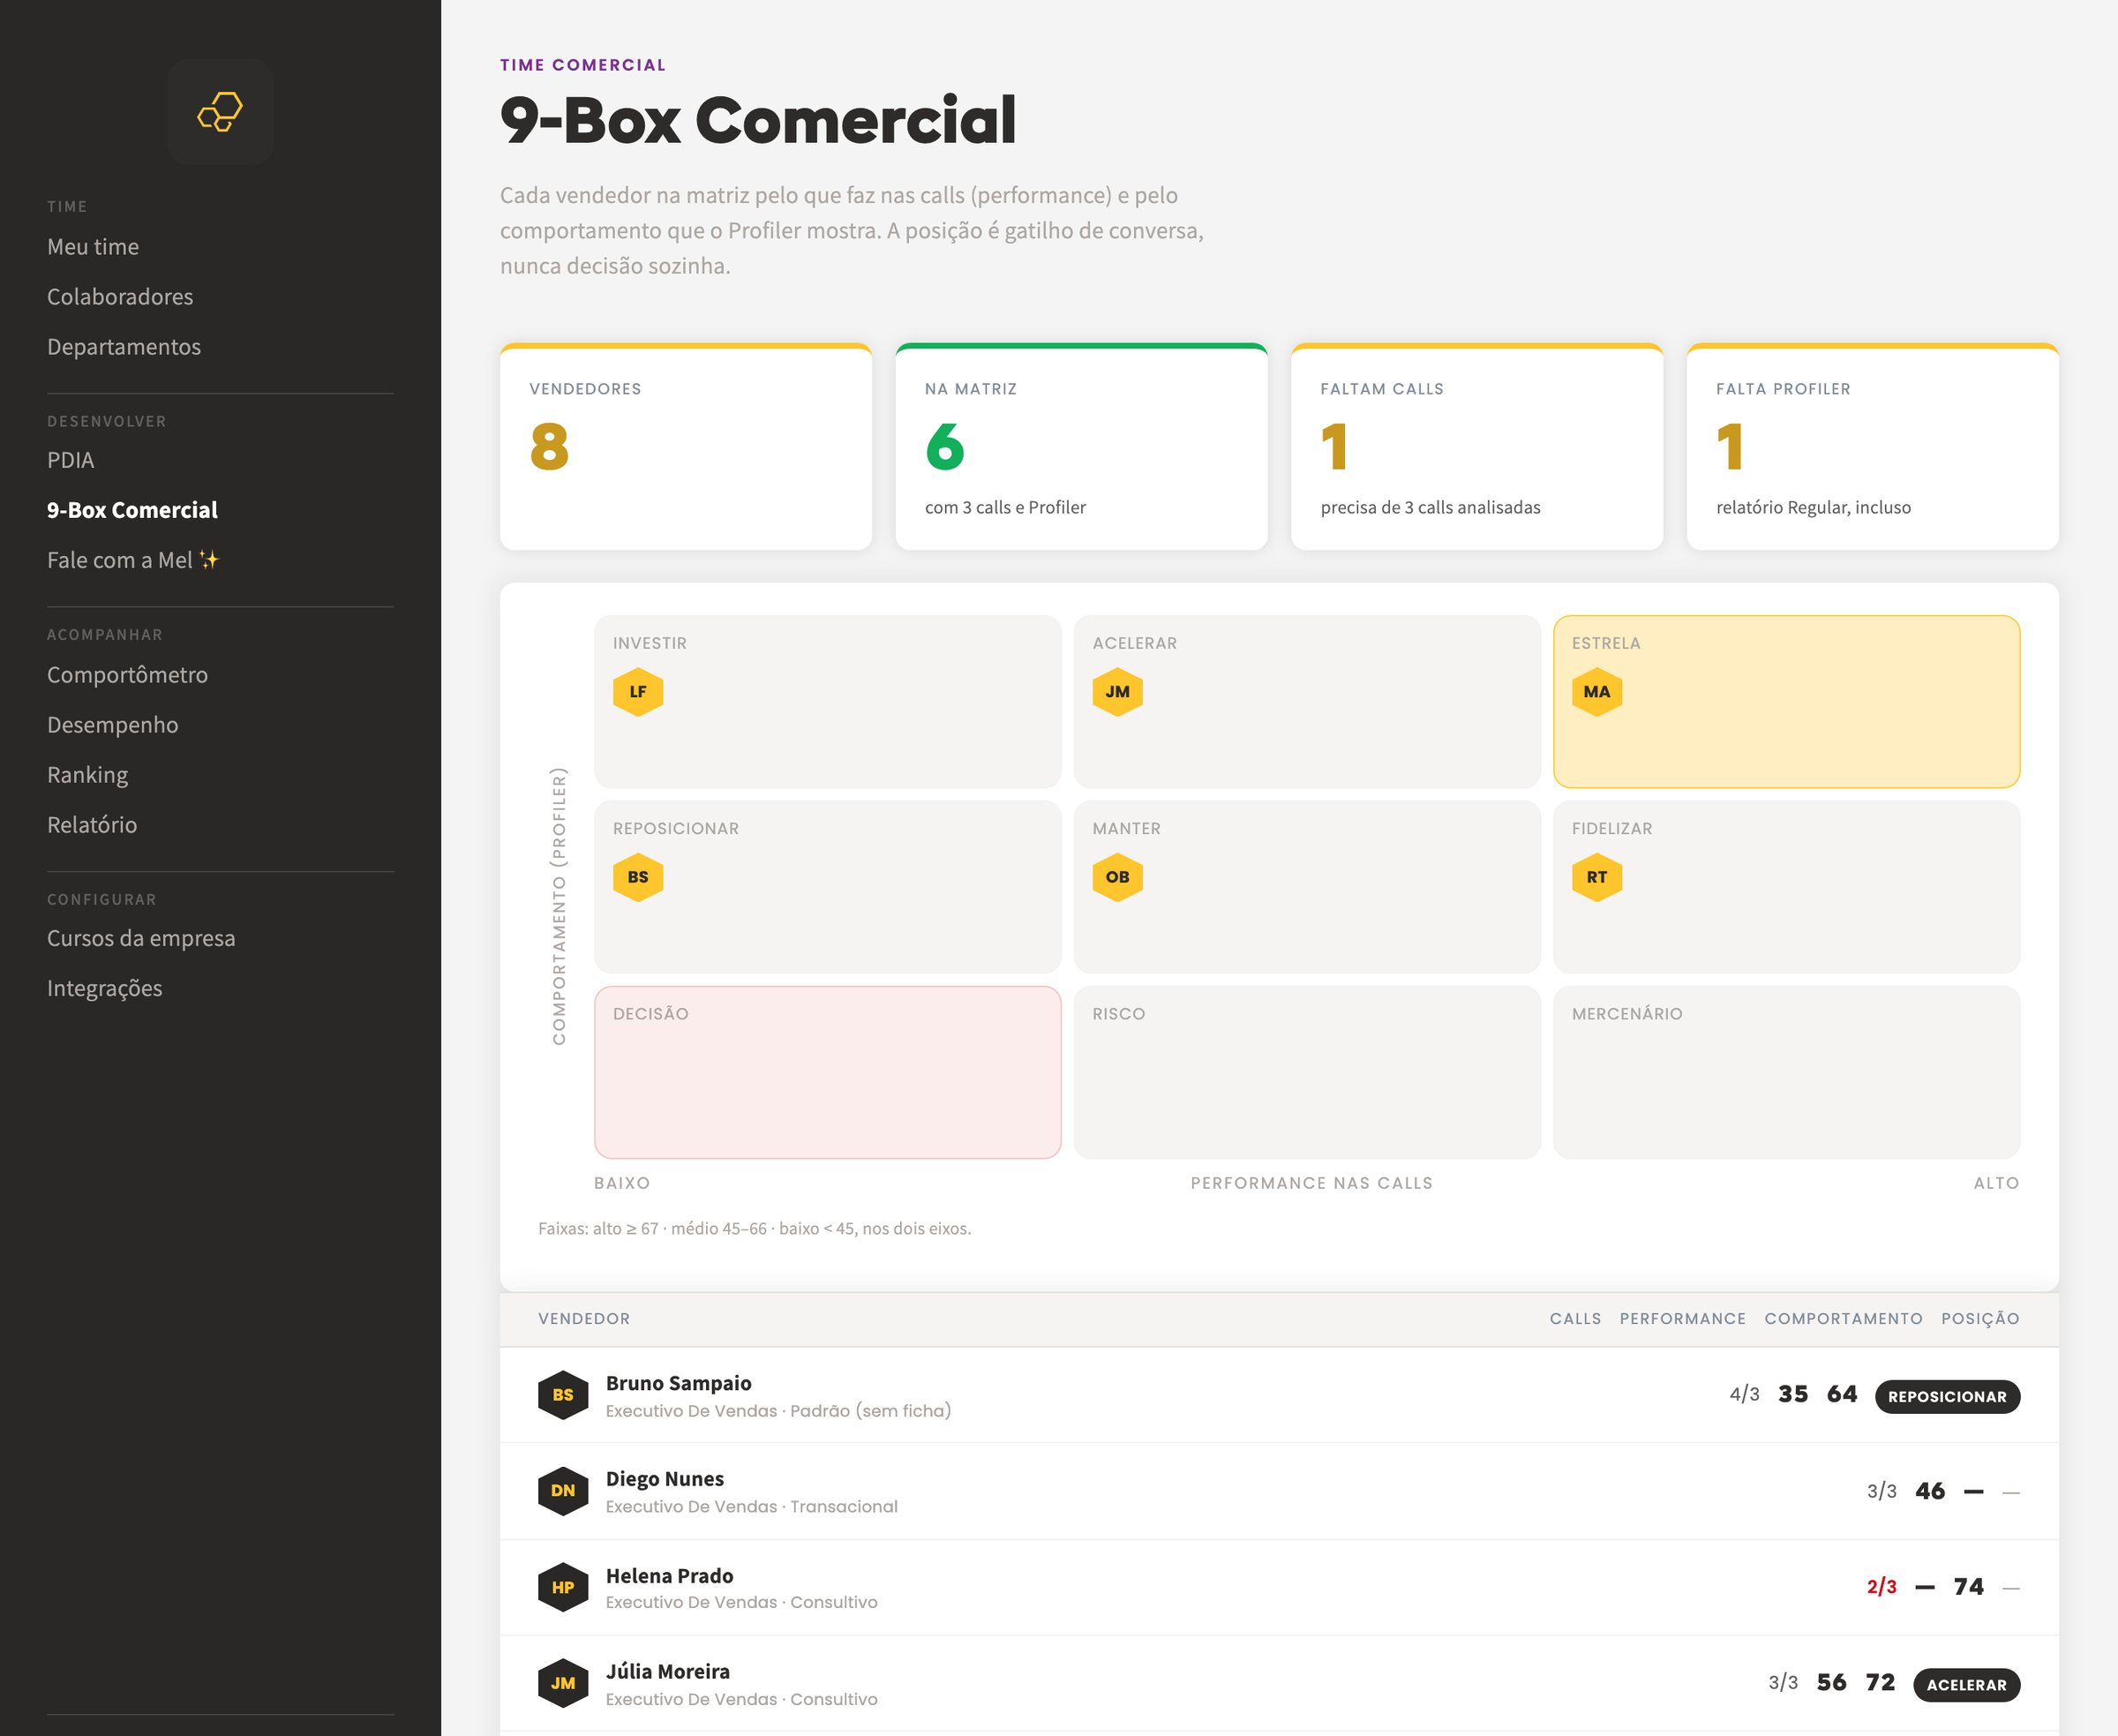Click the Na Matriz summary card
Image resolution: width=2118 pixels, height=1736 pixels.
click(1081, 447)
